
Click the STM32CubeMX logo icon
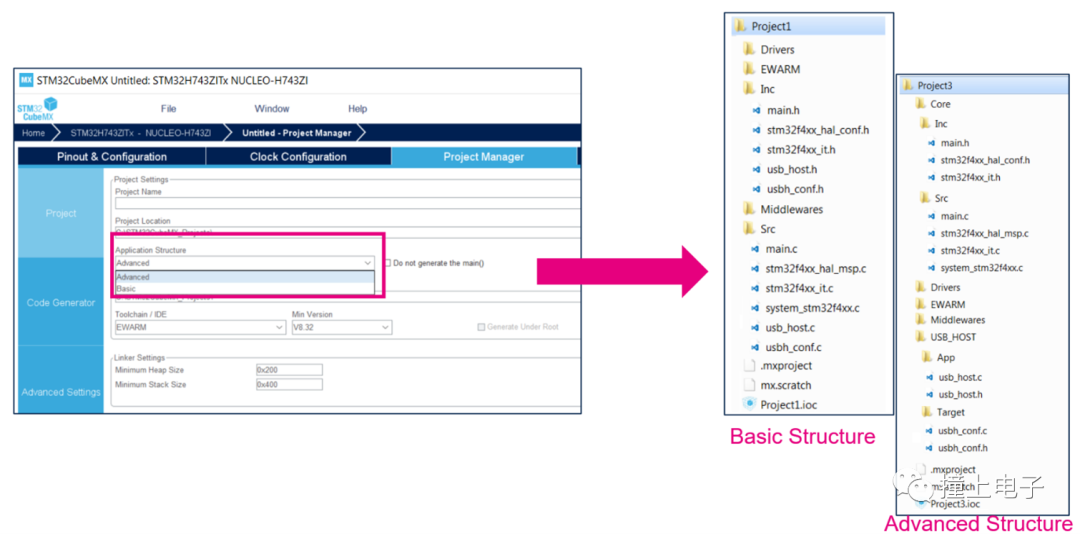tap(37, 109)
